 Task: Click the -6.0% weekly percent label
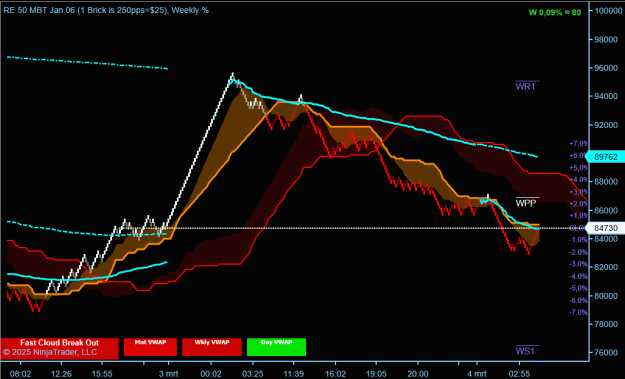point(578,300)
